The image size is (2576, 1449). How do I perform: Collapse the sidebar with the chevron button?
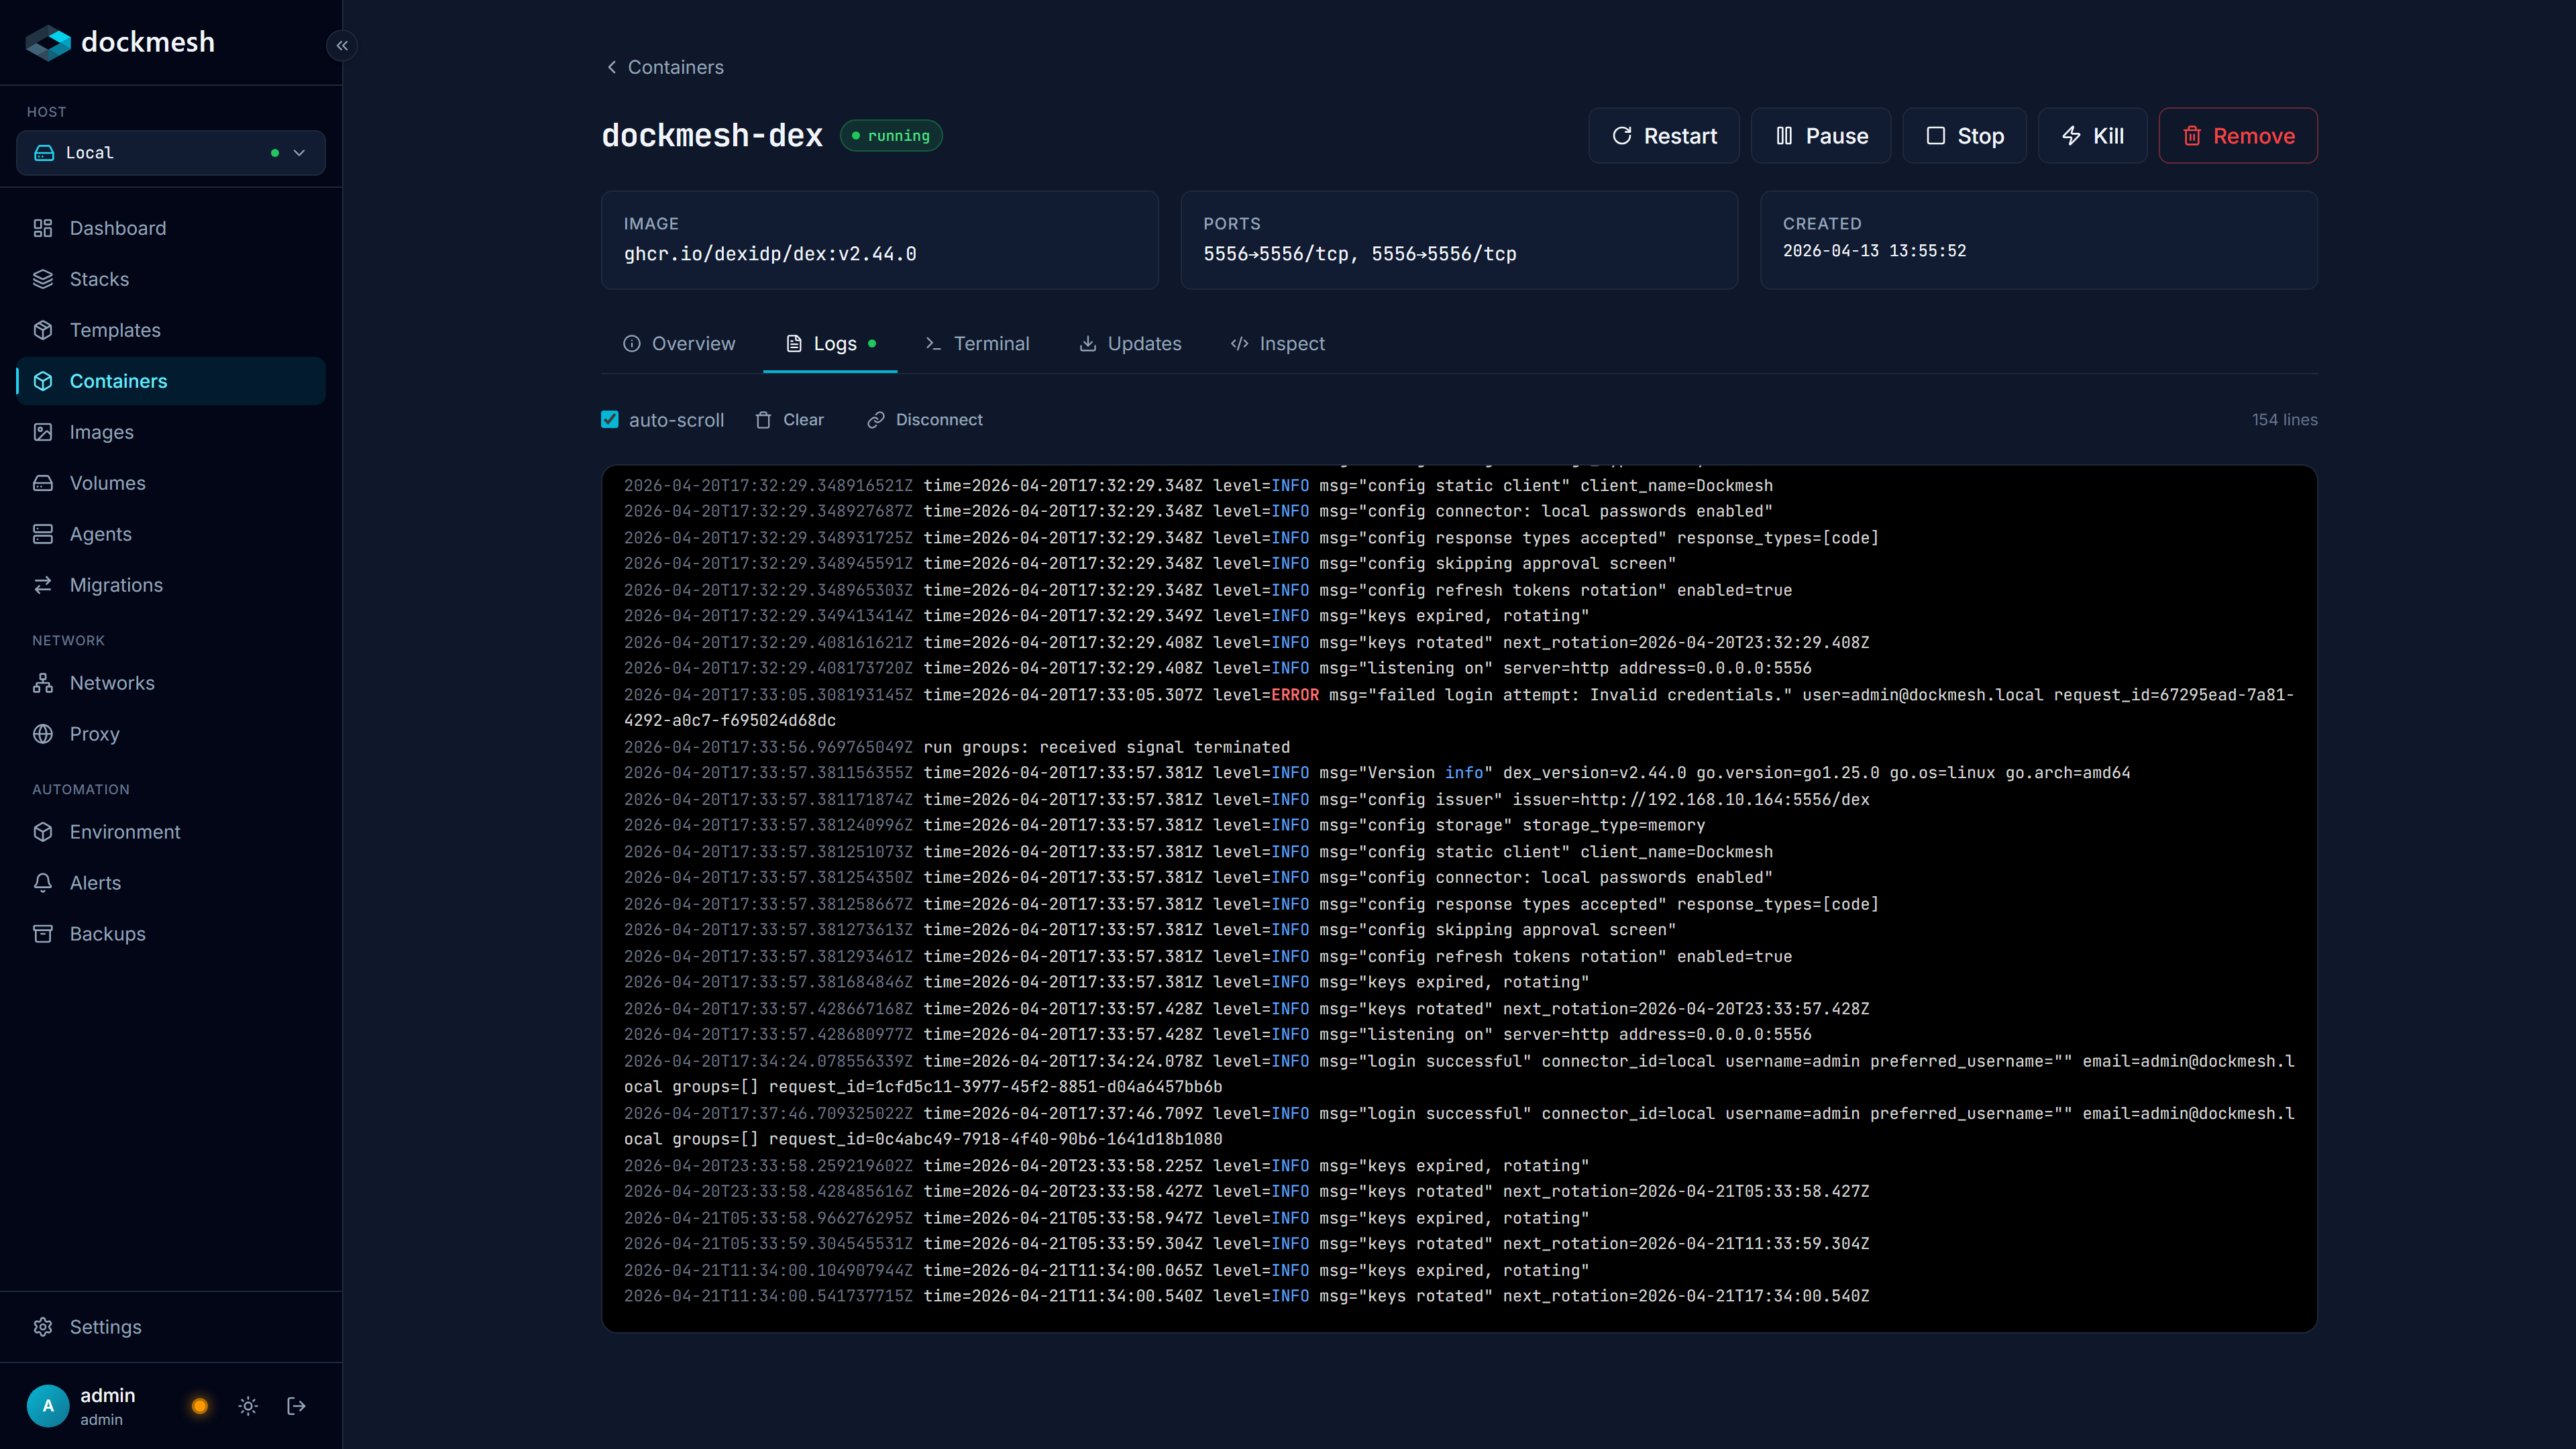pyautogui.click(x=342, y=45)
